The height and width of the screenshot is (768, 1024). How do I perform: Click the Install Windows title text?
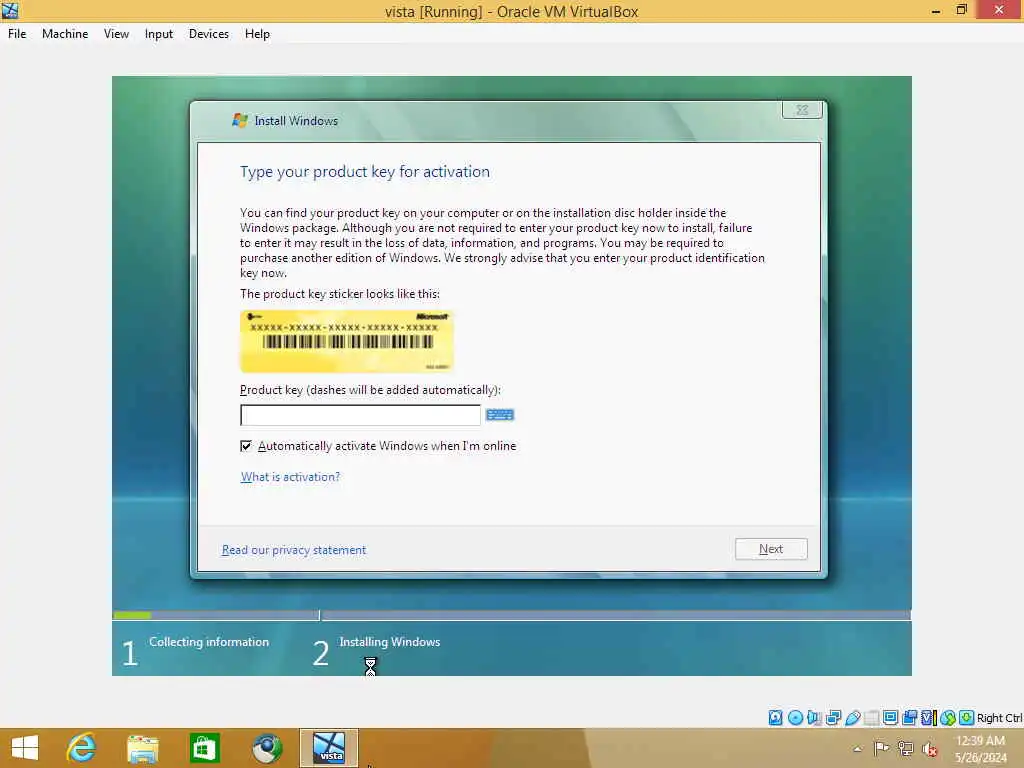(x=296, y=121)
